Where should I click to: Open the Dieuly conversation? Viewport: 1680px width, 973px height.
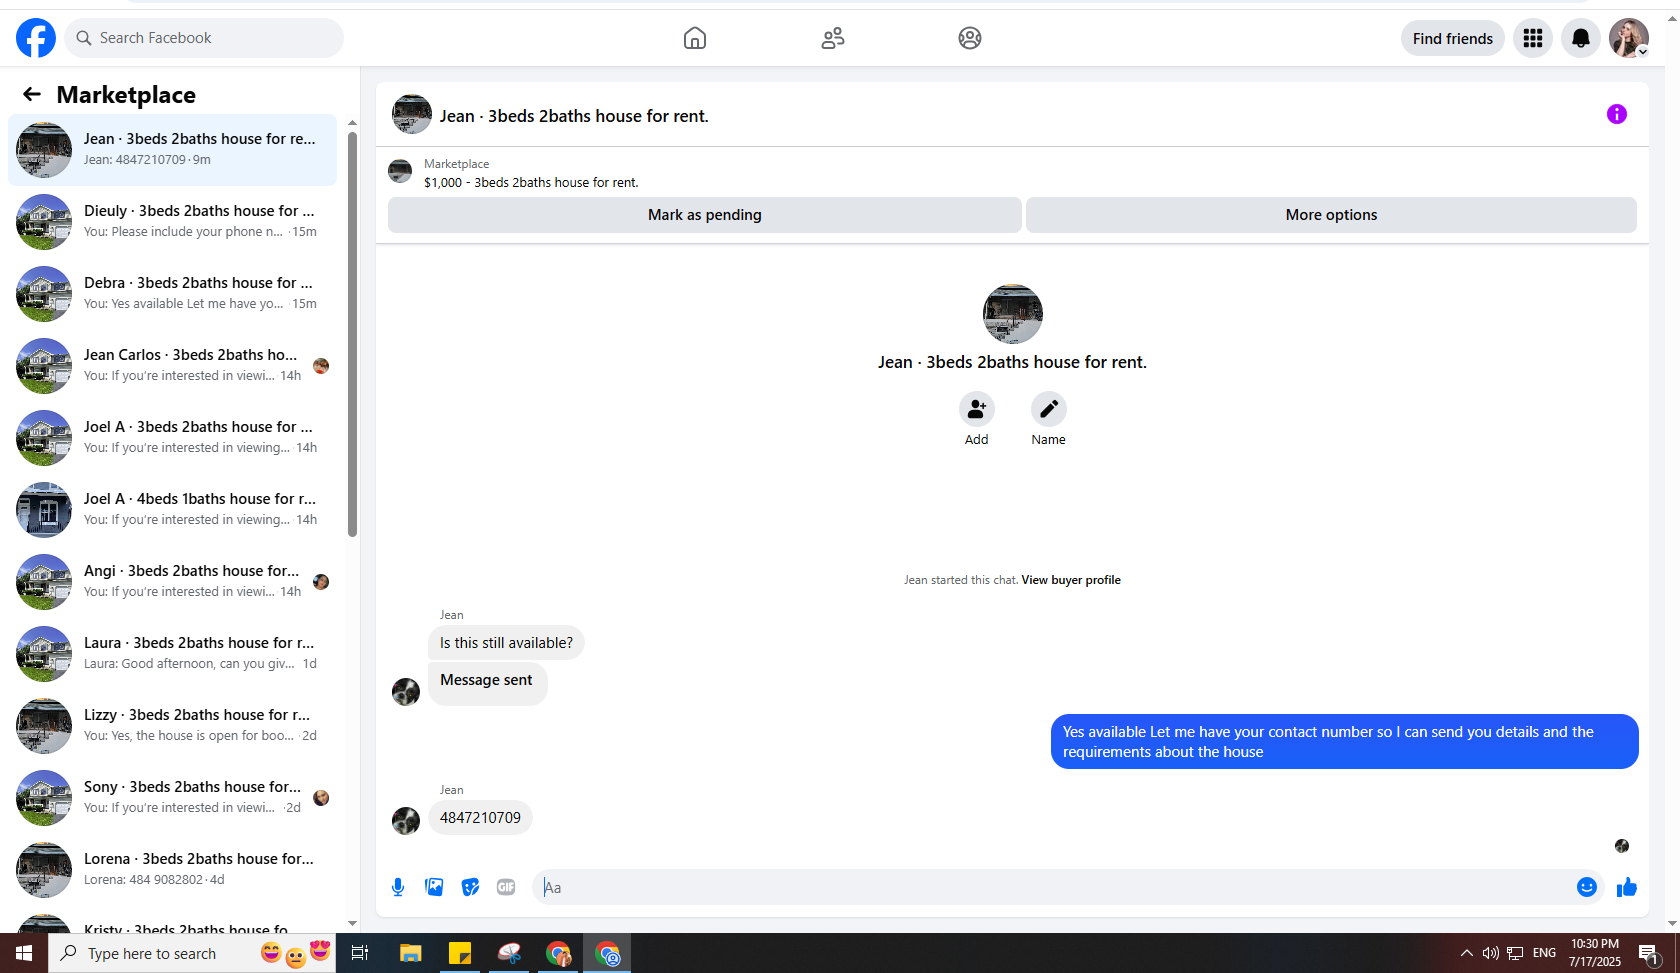tap(172, 222)
